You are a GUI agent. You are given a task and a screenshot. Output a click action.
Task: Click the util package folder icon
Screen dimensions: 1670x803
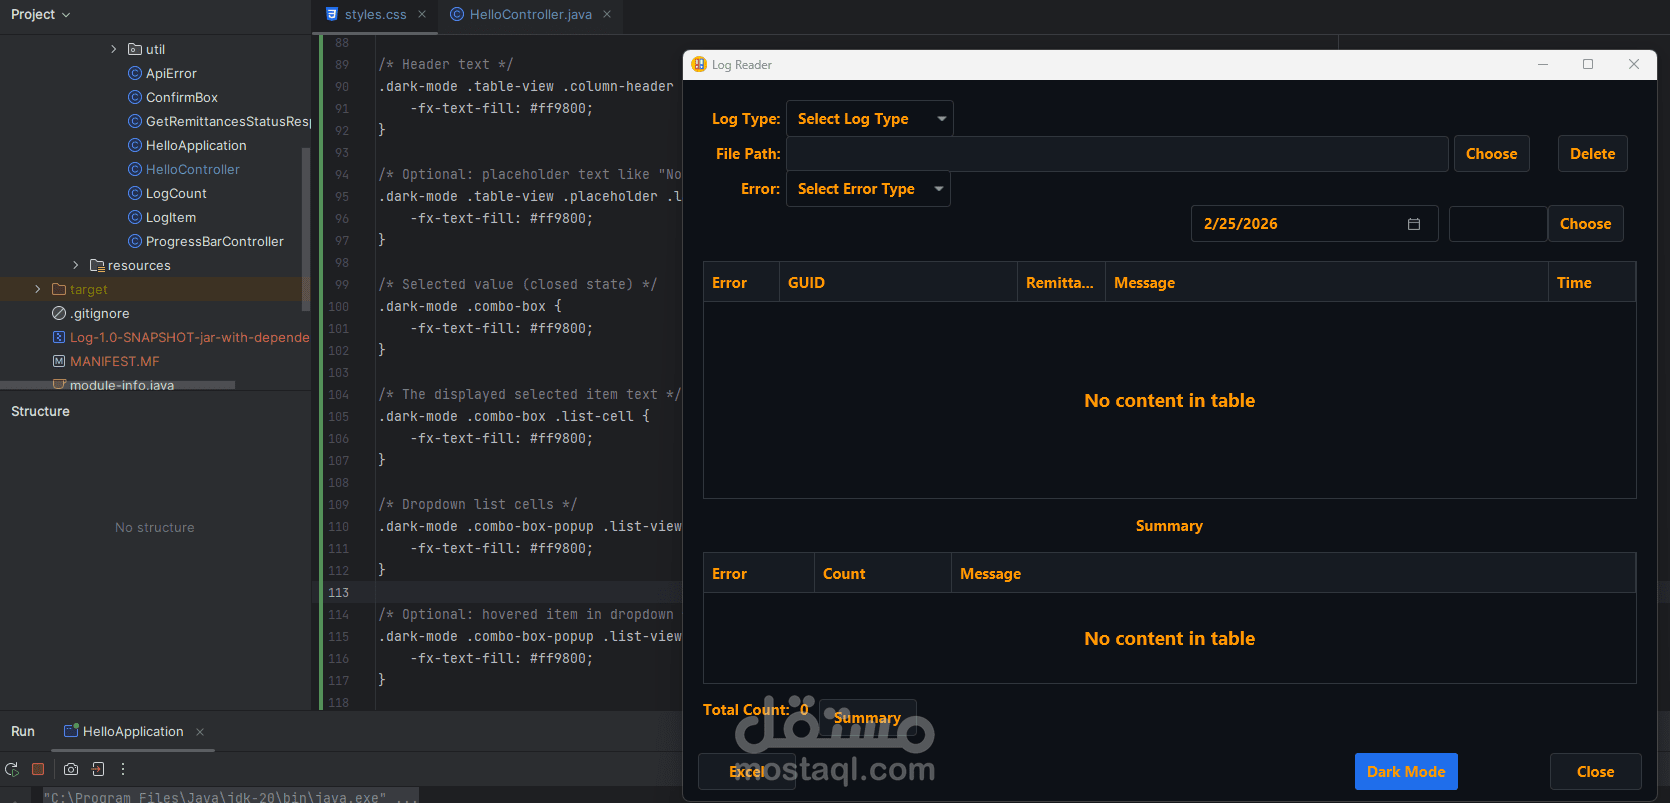tap(135, 49)
